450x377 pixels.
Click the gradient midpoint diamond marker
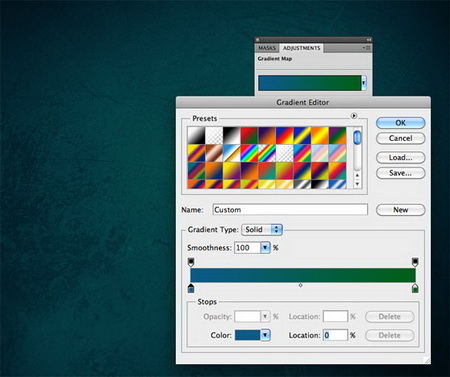click(300, 285)
